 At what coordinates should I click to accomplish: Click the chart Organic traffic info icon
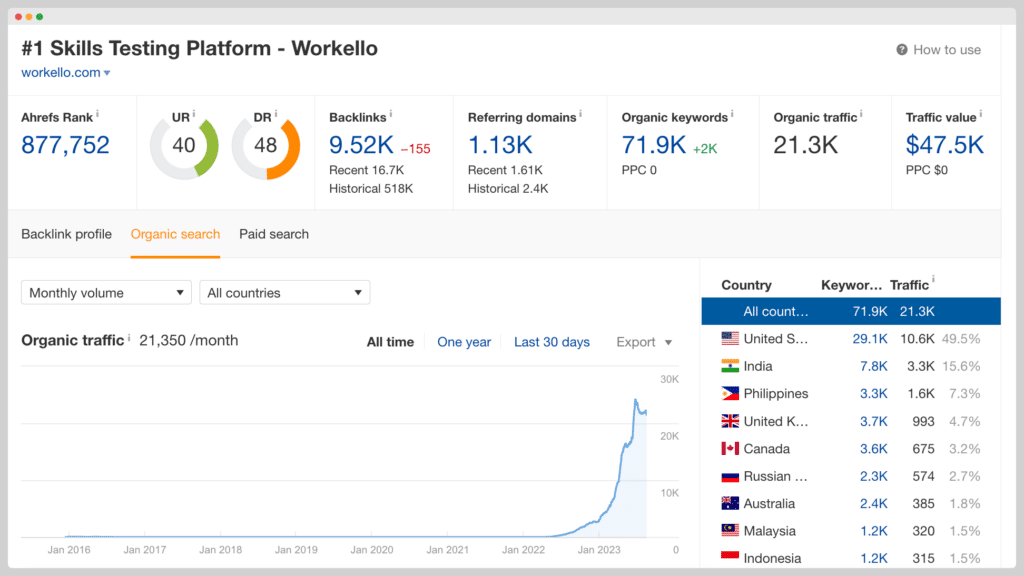[129, 338]
